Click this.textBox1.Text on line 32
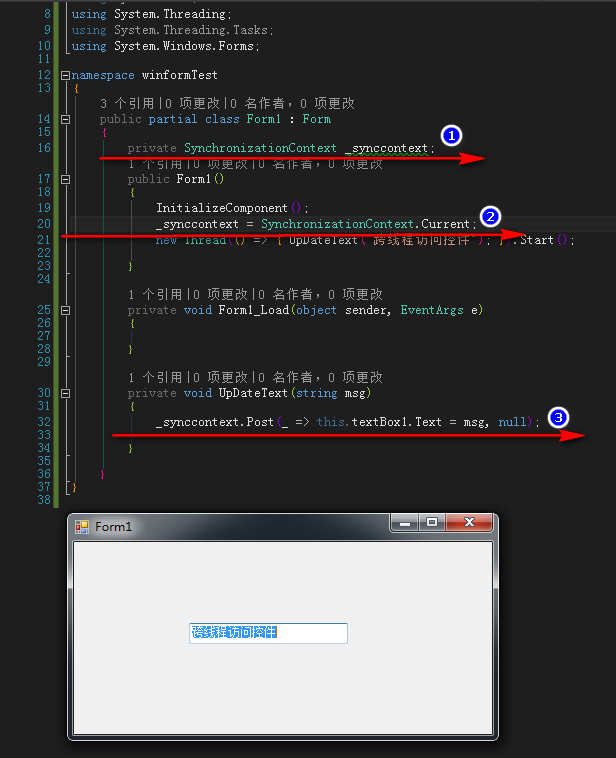The width and height of the screenshot is (616, 758). click(379, 423)
